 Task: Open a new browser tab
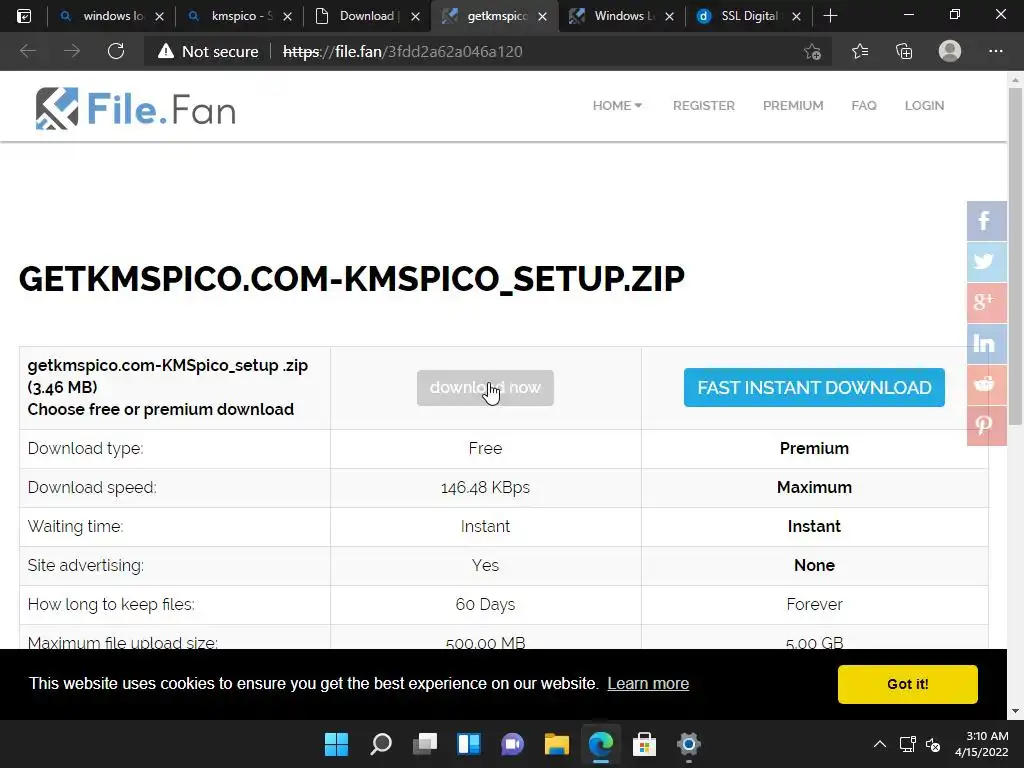(830, 16)
